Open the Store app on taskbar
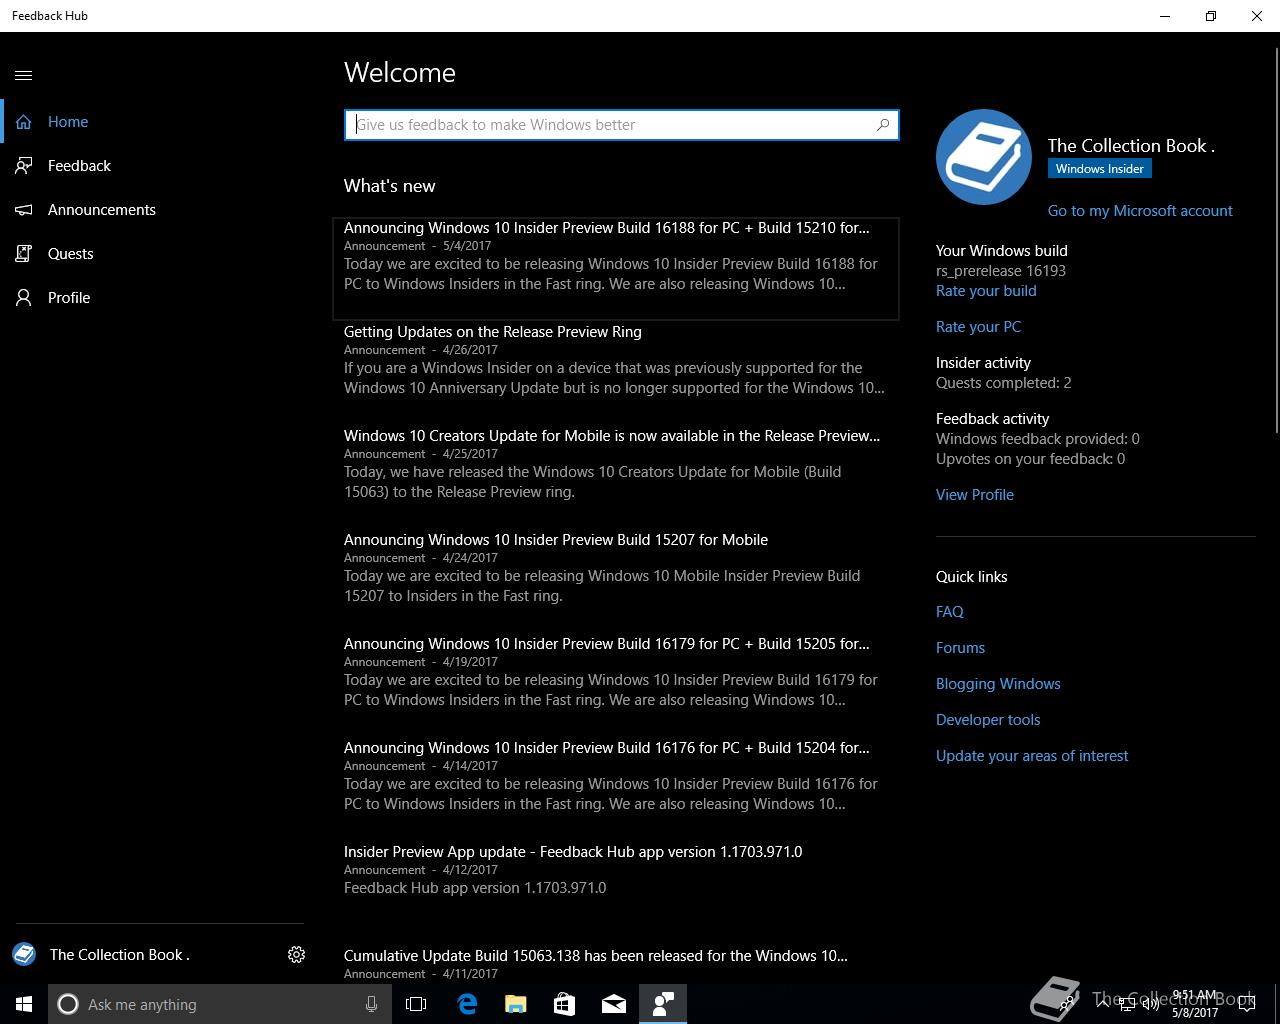This screenshot has width=1280, height=1024. [564, 1004]
